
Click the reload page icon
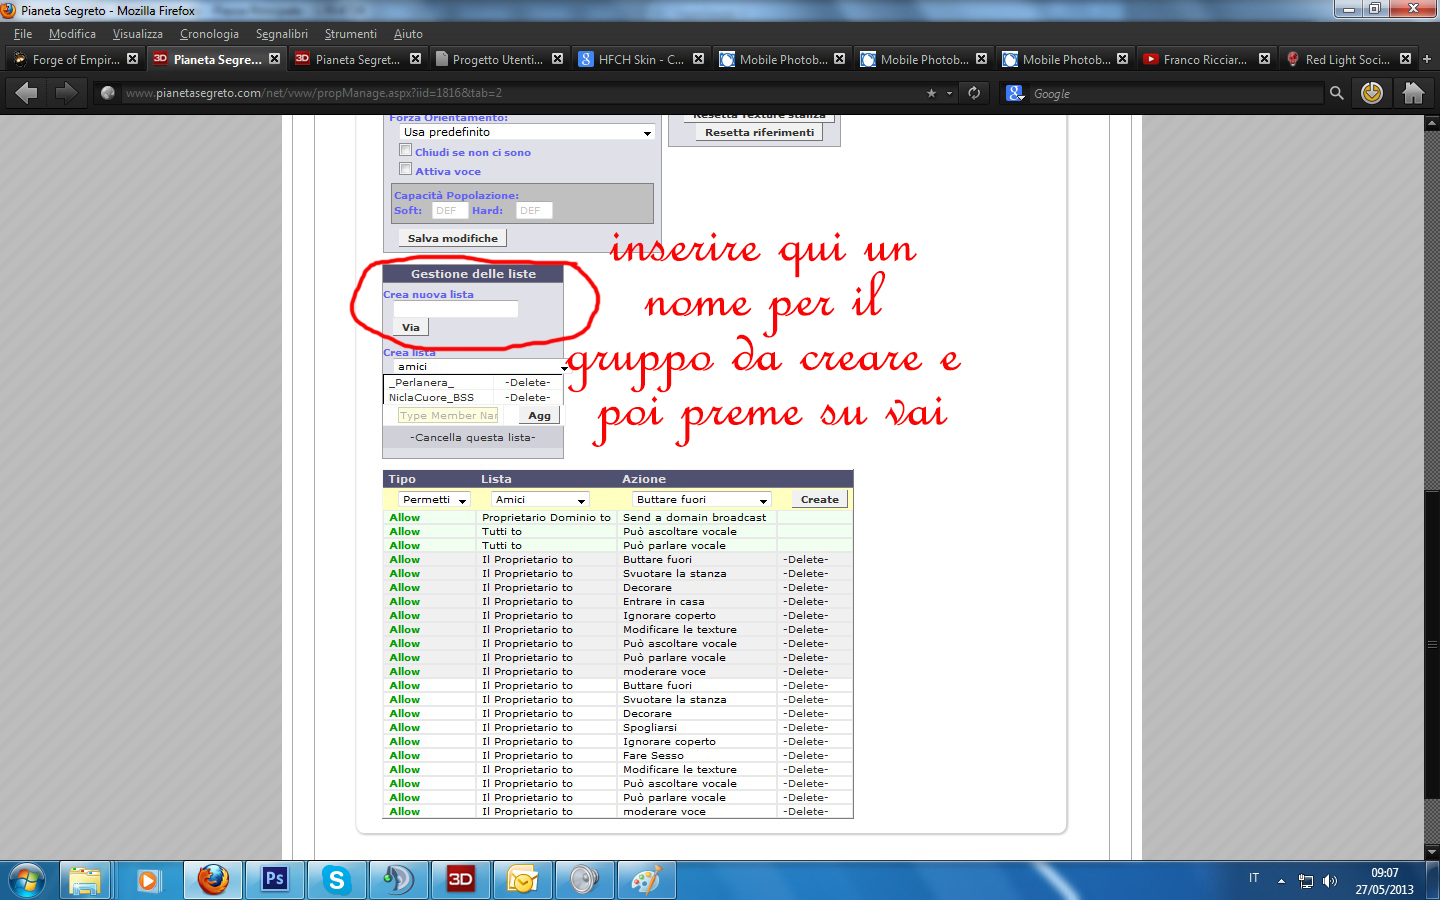(x=974, y=93)
